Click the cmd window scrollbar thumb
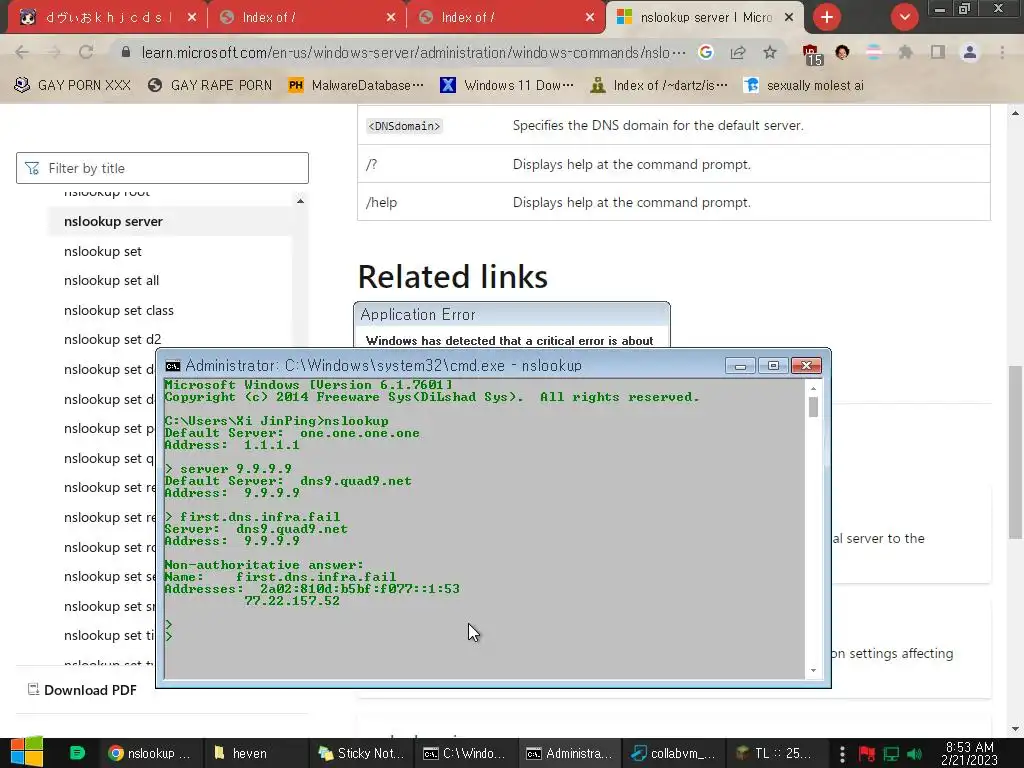1024x768 pixels. coord(813,407)
